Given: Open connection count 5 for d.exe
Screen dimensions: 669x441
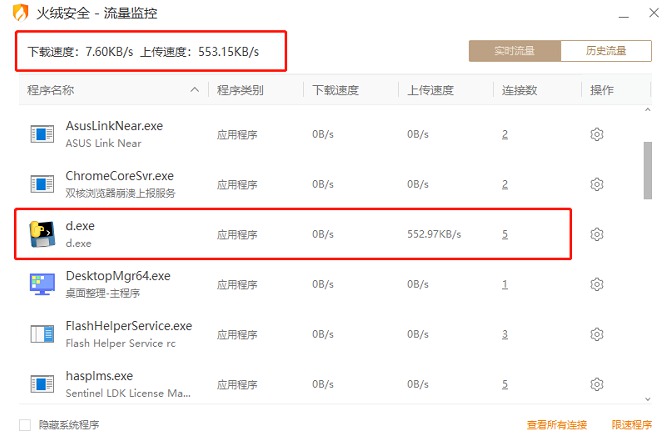Looking at the screenshot, I should click(505, 234).
